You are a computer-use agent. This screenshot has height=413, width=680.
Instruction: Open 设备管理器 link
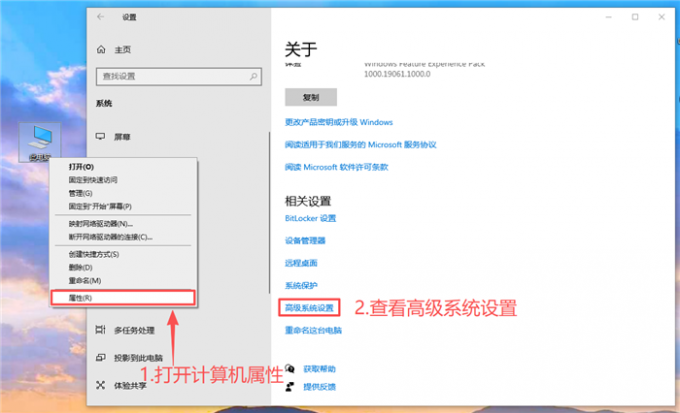coord(305,241)
